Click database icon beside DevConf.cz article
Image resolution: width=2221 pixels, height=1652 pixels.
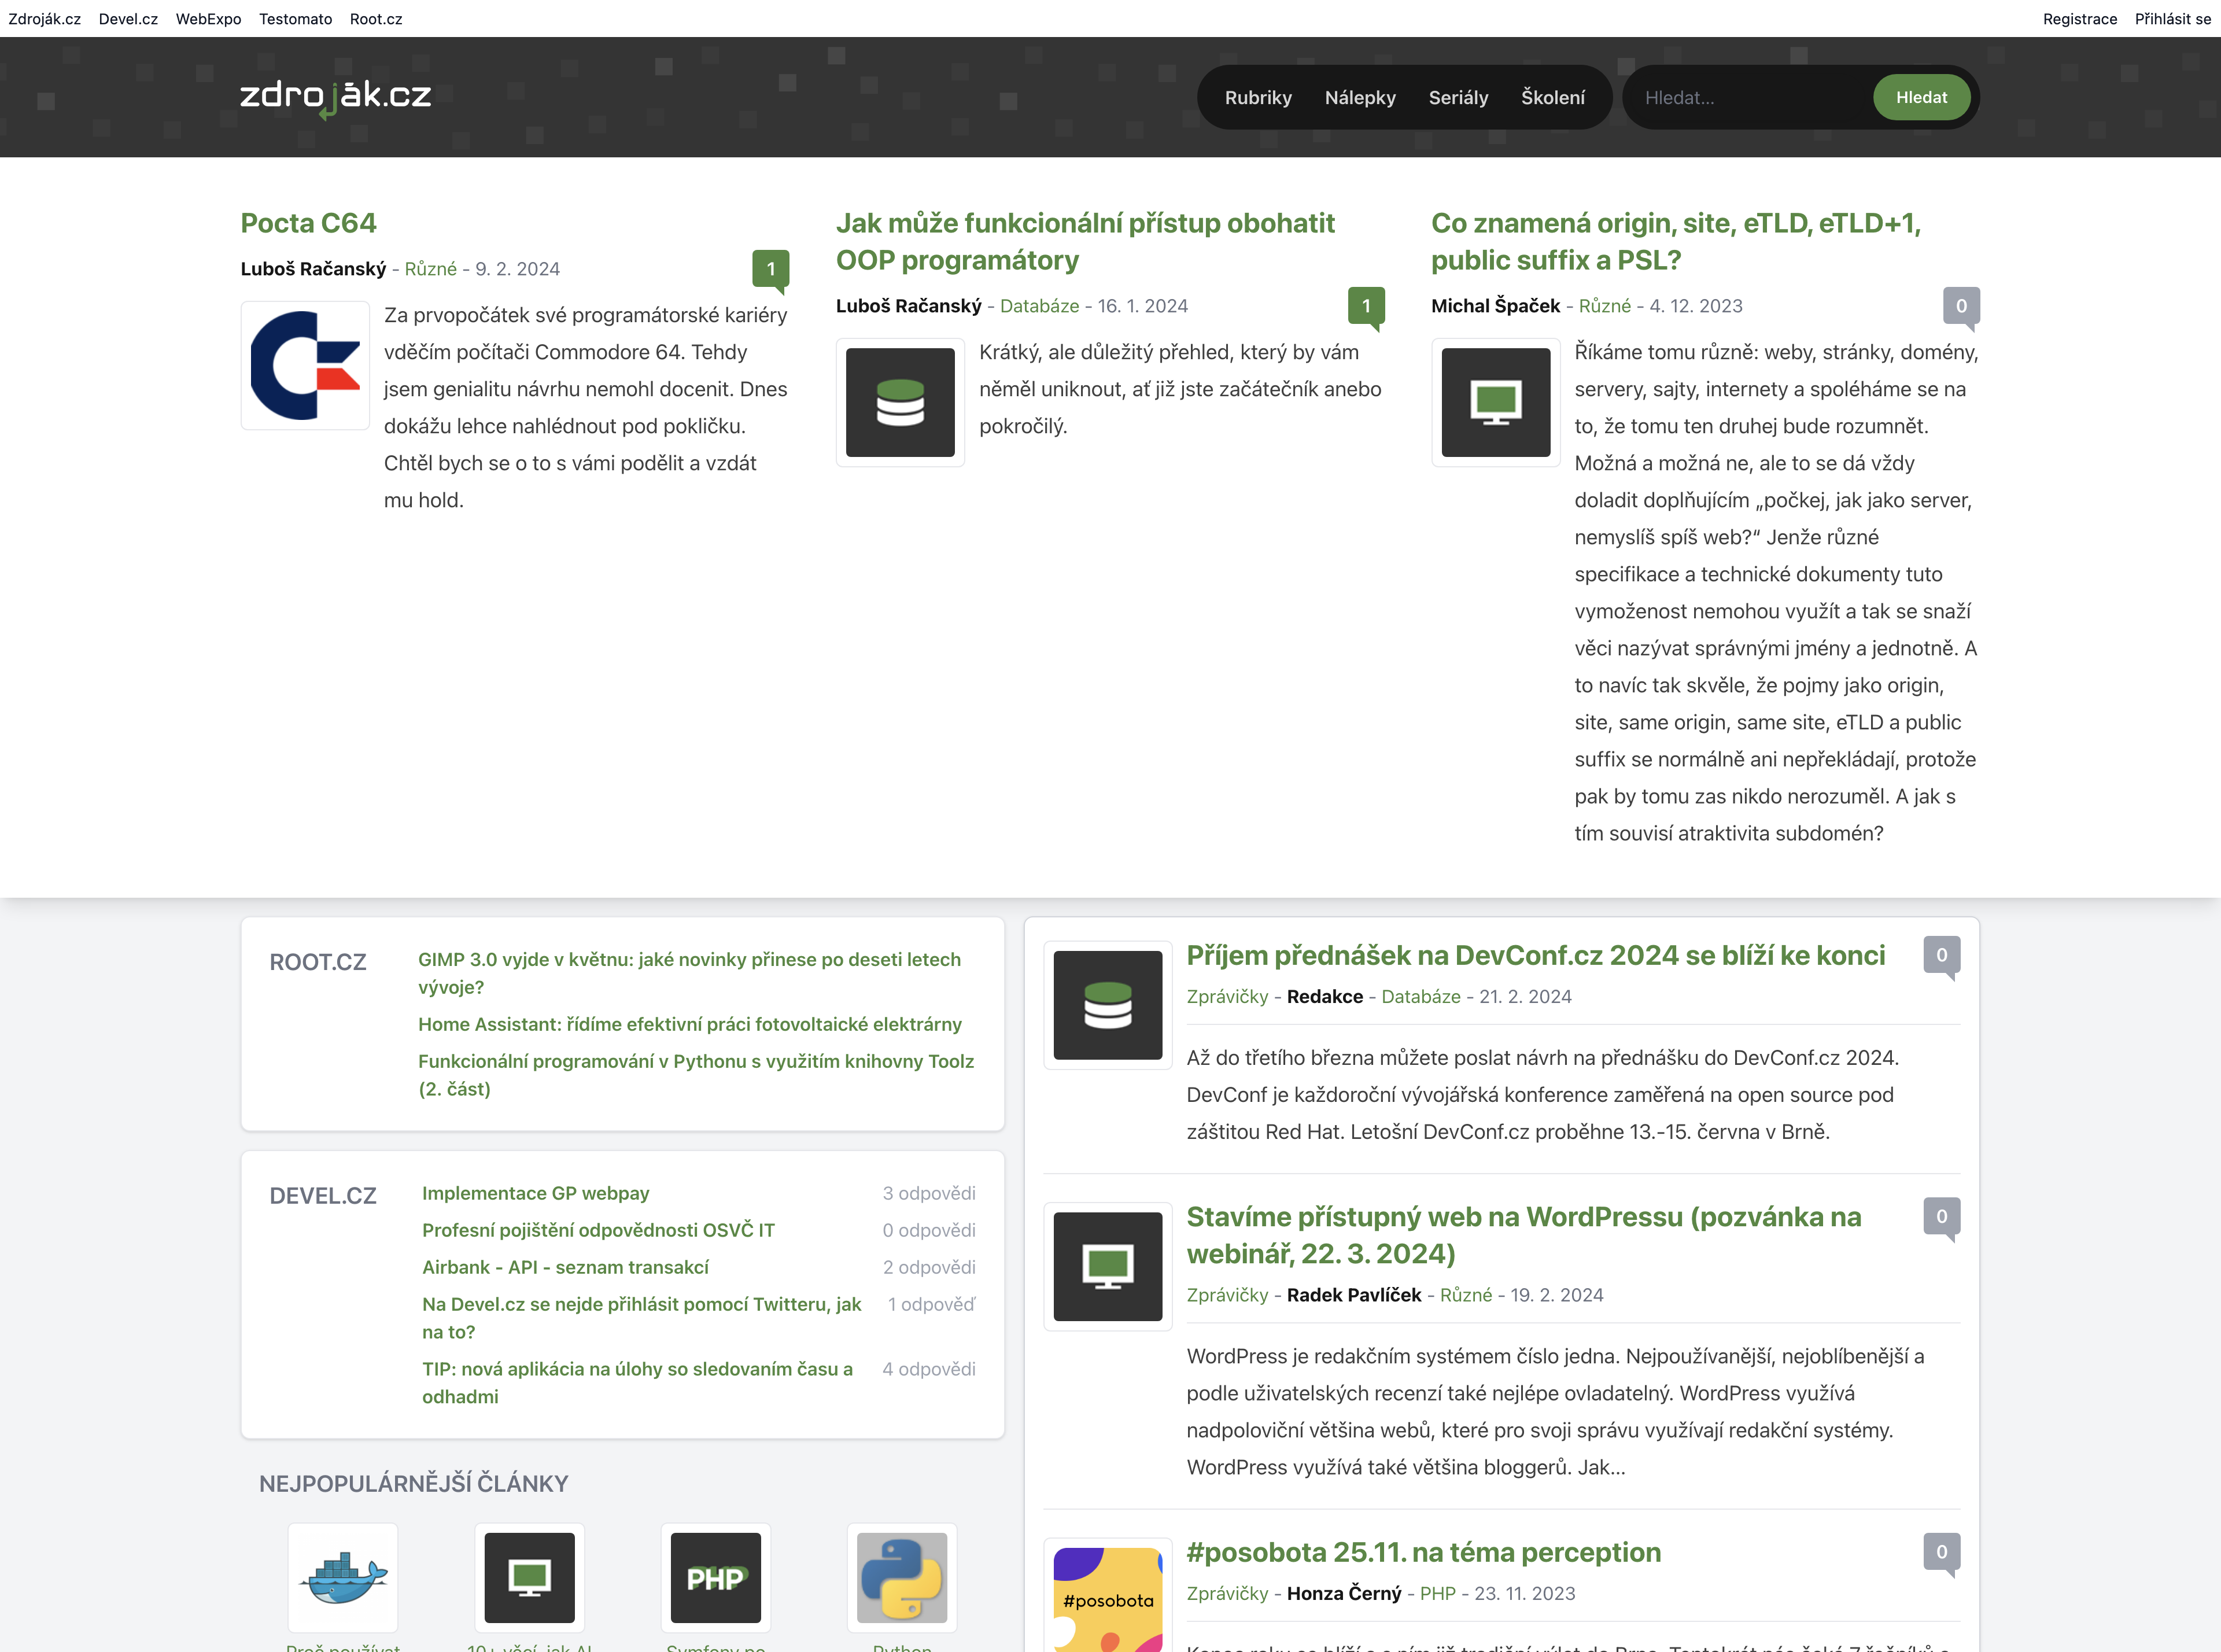(1108, 1005)
